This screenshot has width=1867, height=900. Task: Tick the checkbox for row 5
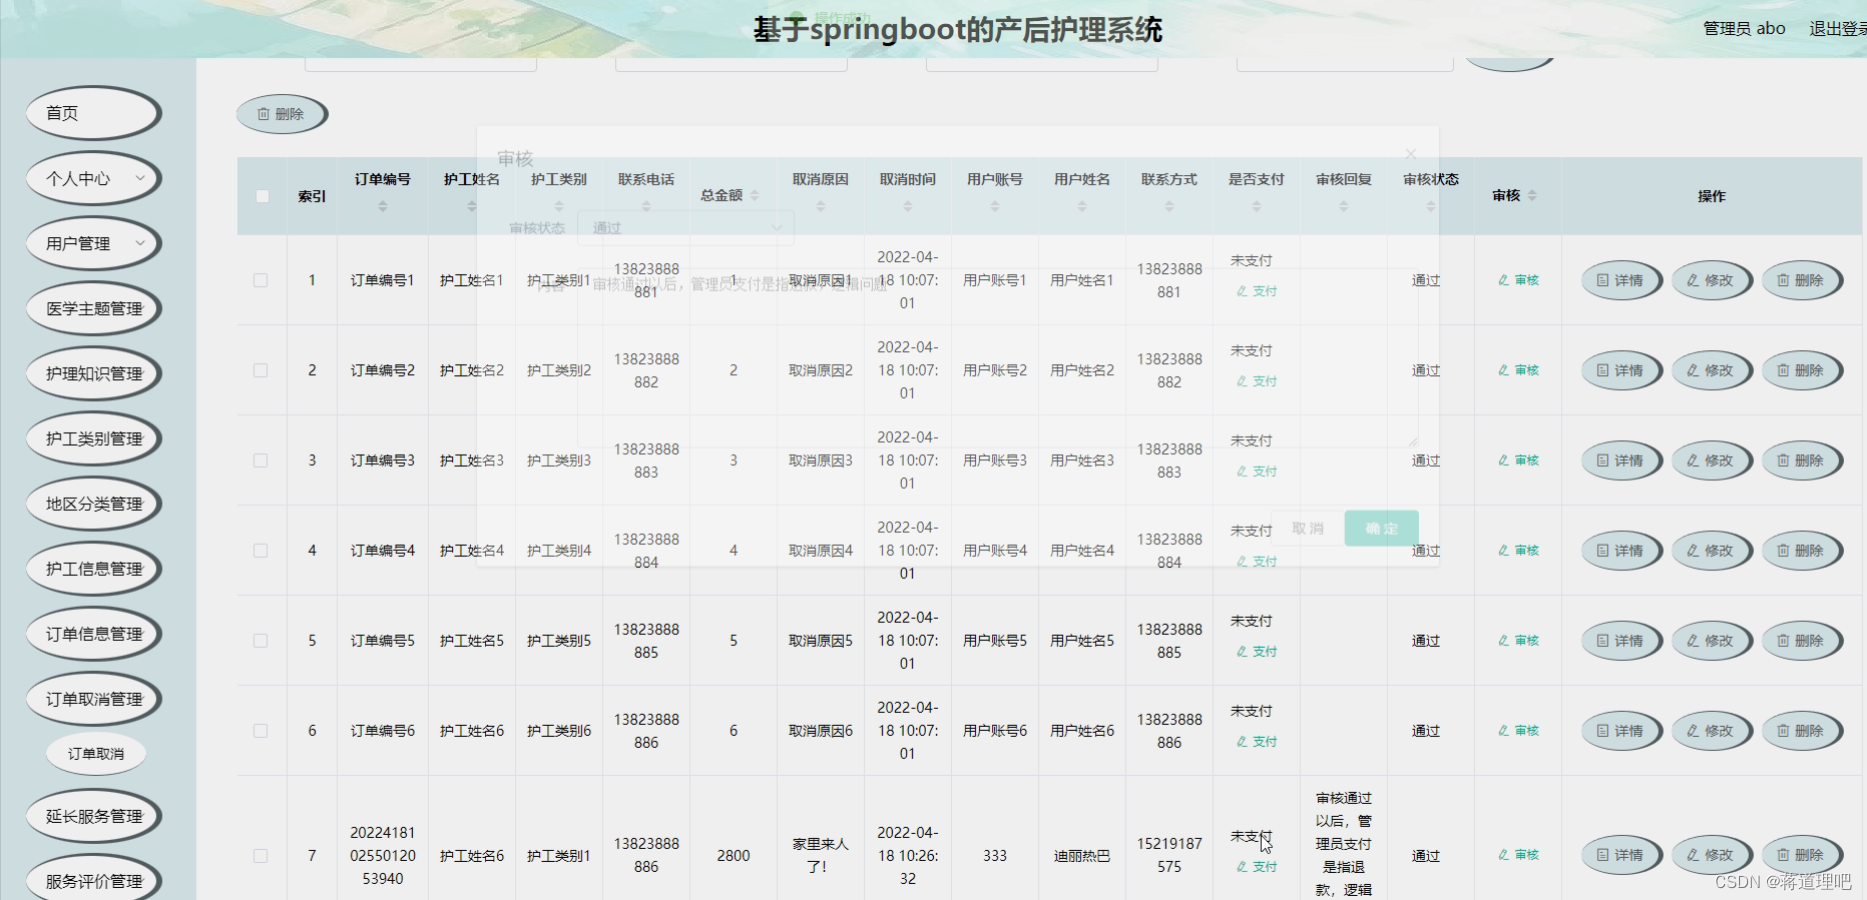point(260,640)
